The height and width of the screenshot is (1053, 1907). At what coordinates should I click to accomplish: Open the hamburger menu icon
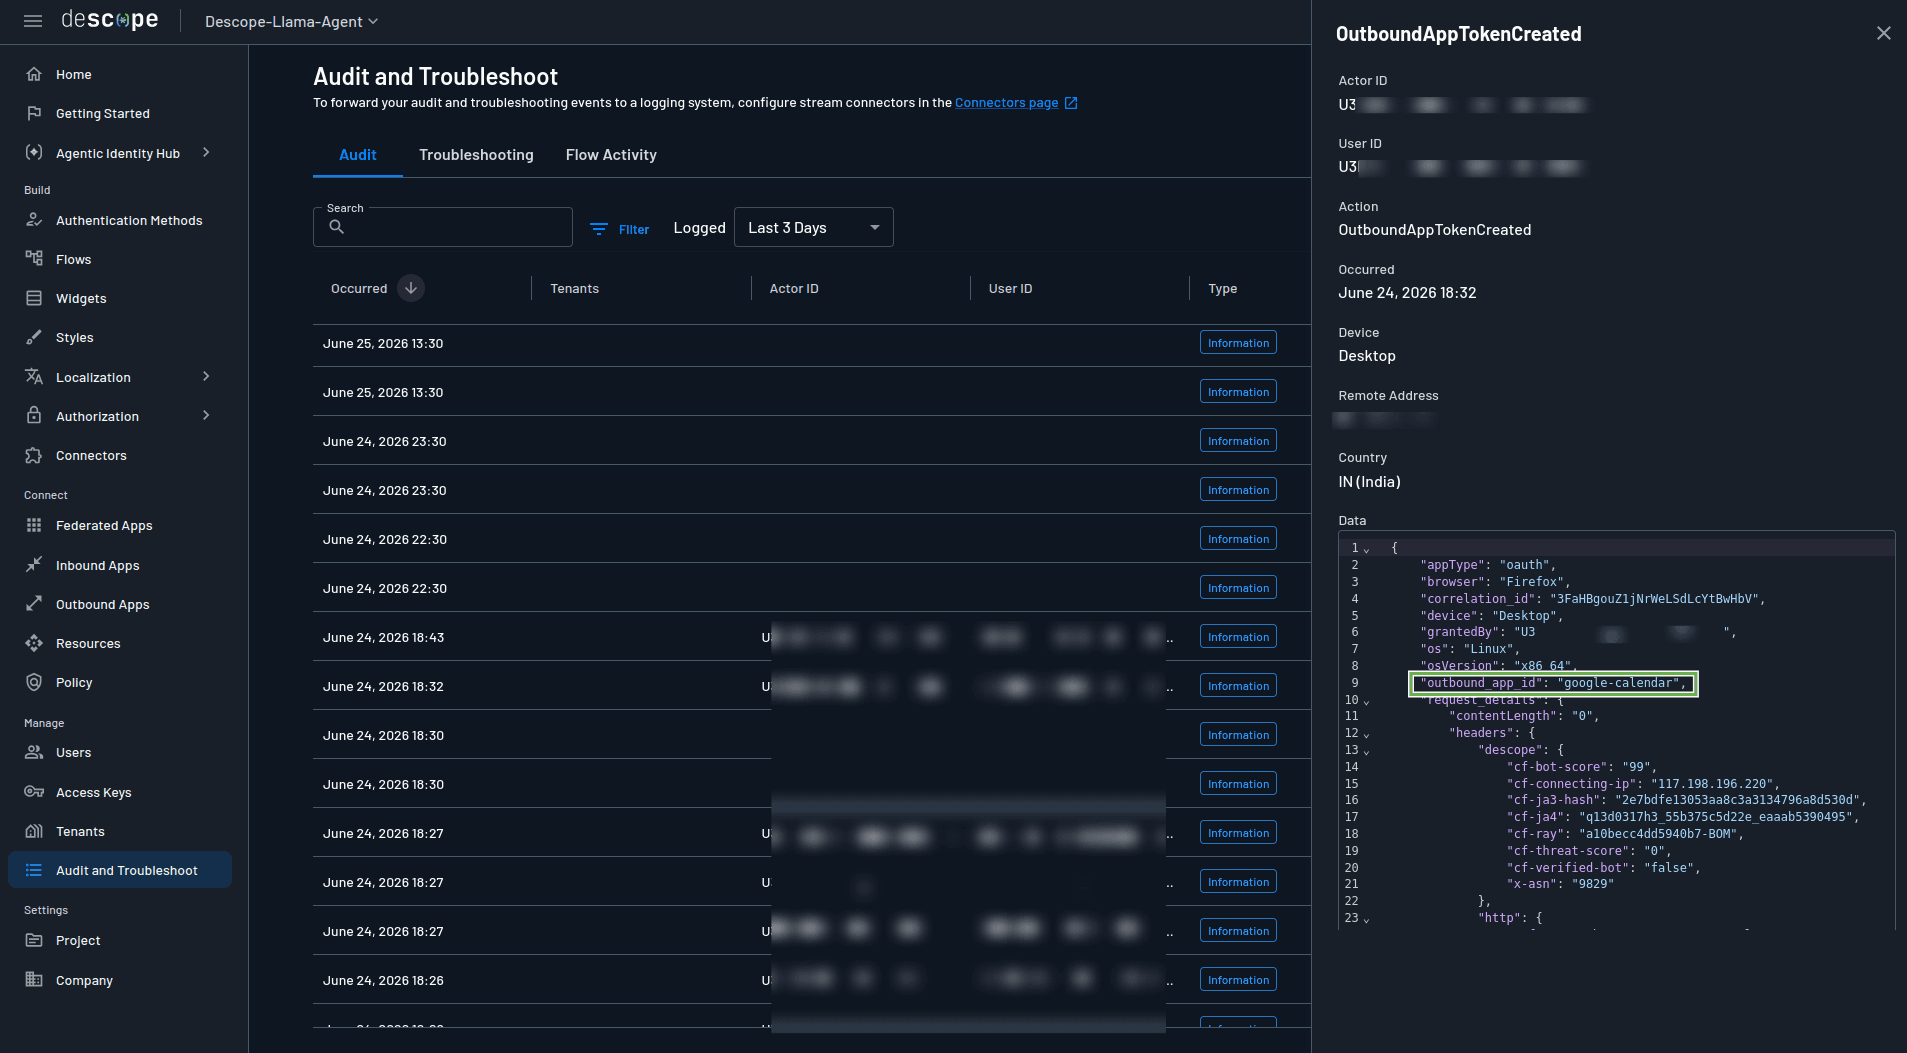(x=33, y=21)
